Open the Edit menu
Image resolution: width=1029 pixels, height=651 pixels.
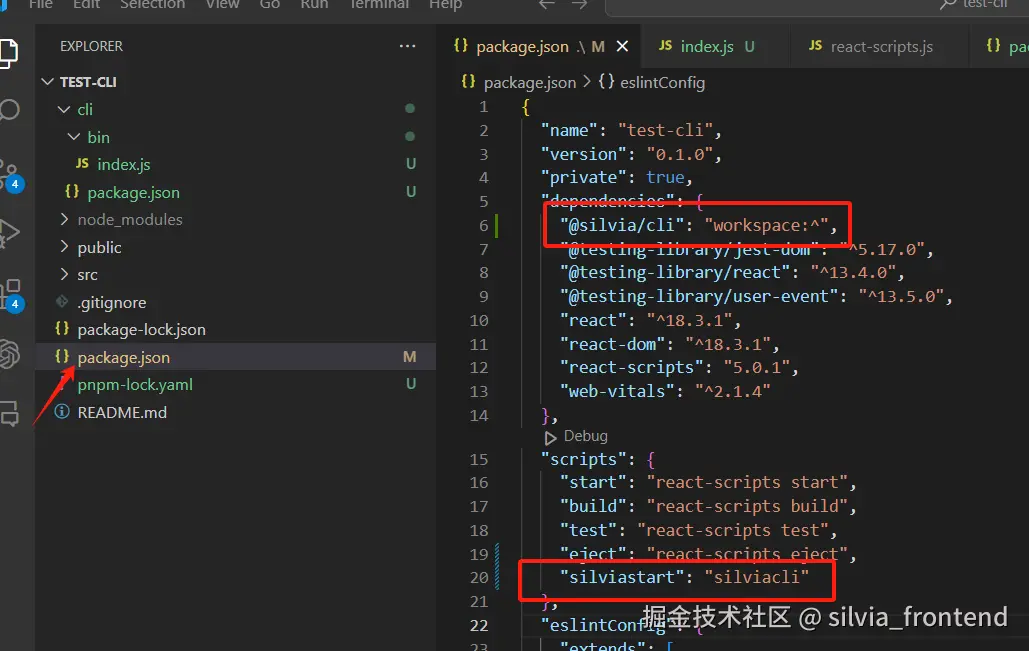[x=87, y=5]
